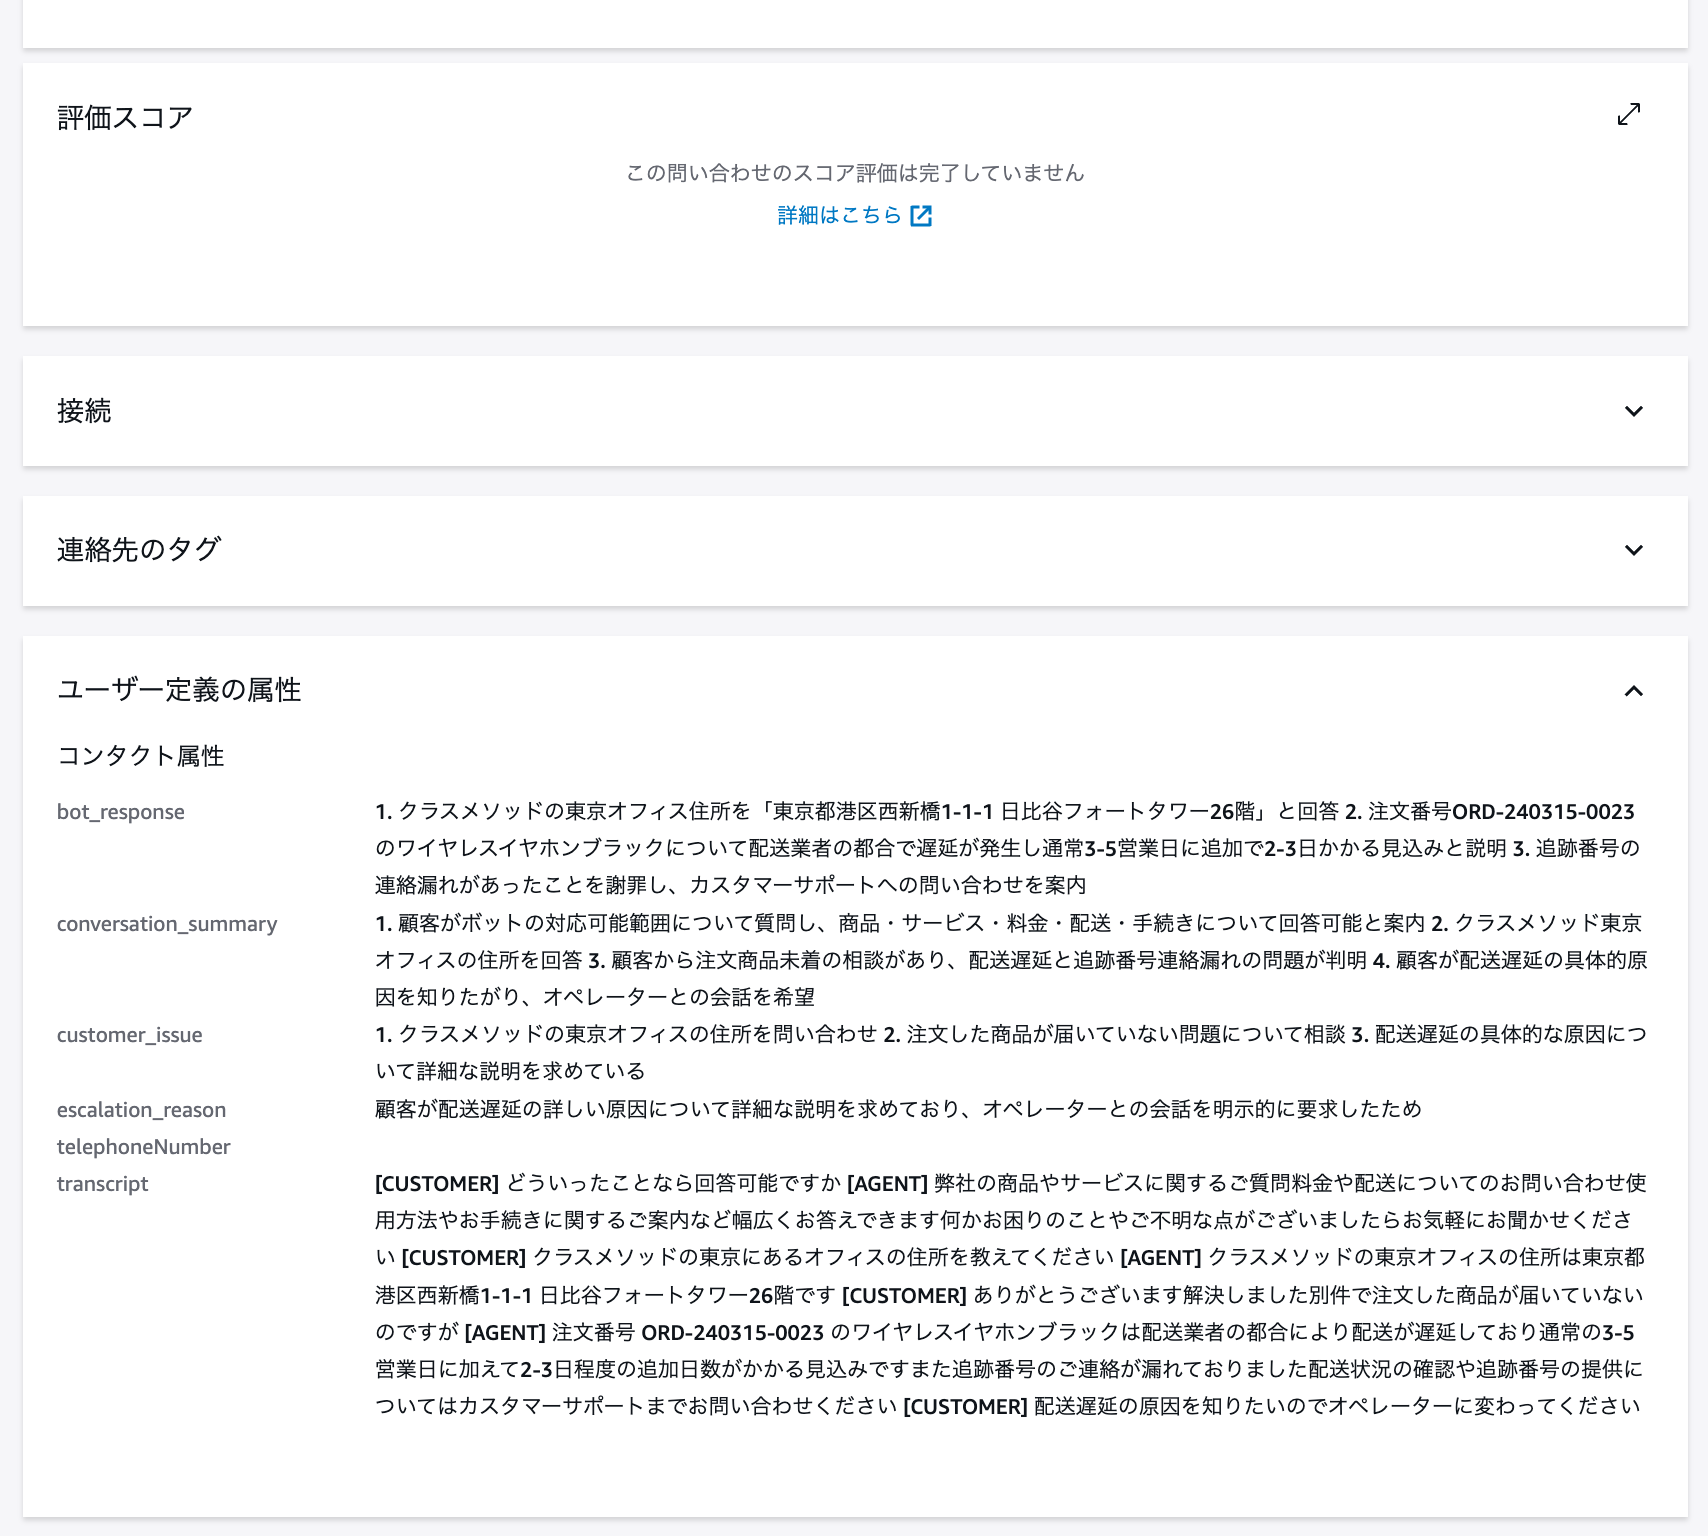Click the fullscreen expand icon on 評価スコア panel
Screen dimensions: 1708x1536
(x=1629, y=114)
